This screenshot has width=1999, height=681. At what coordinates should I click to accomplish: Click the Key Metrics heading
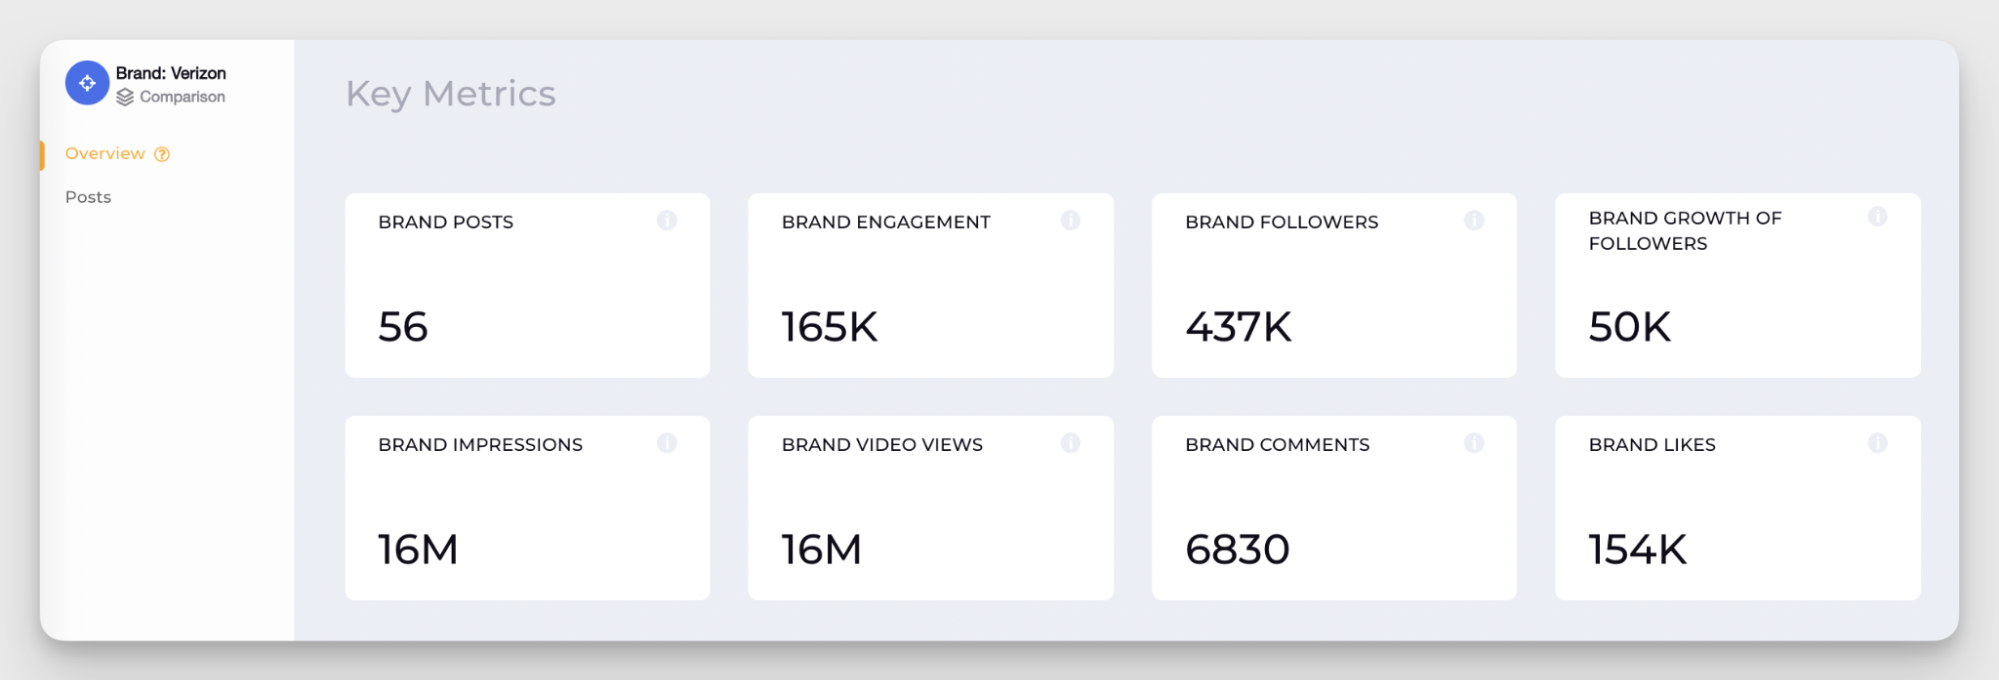click(451, 94)
